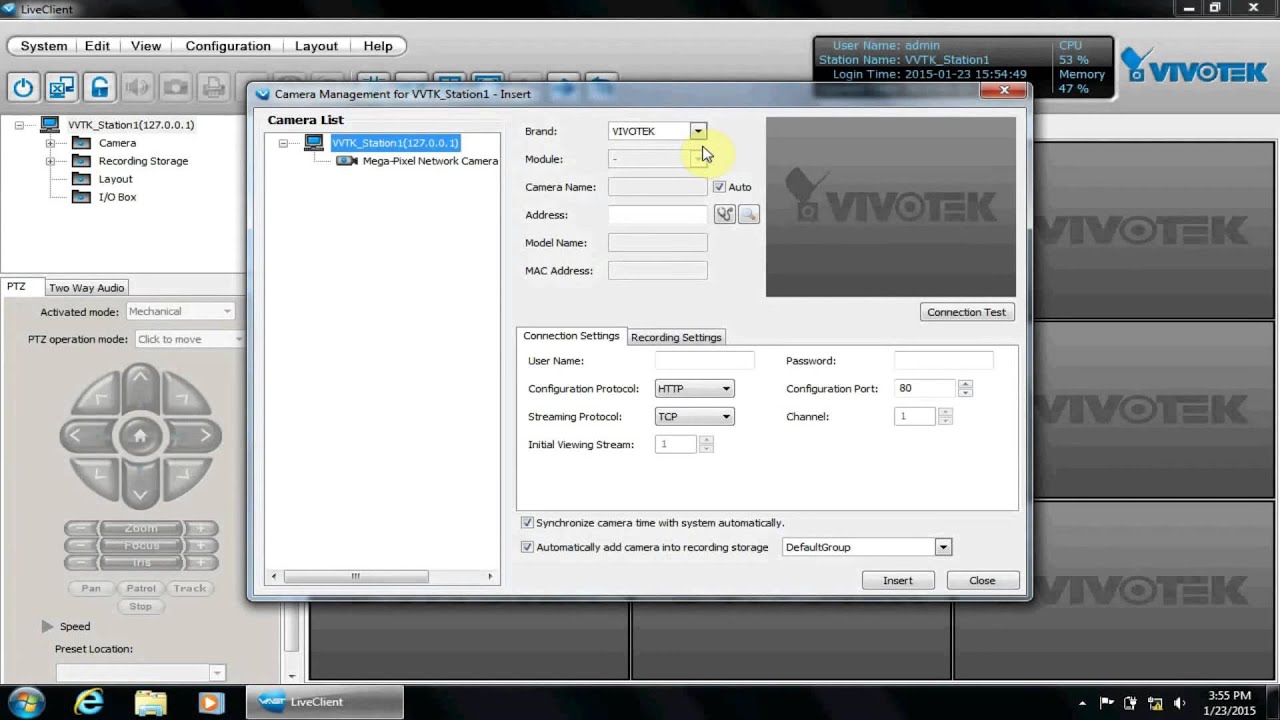This screenshot has height=720, width=1280.
Task: Click the User Name input field
Action: [x=704, y=361]
